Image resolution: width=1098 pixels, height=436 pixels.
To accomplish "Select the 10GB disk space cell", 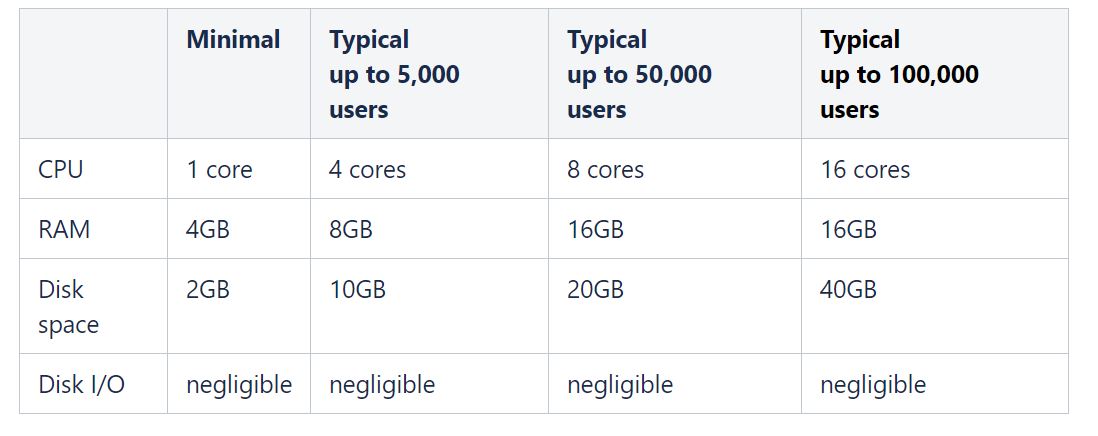I will click(357, 290).
